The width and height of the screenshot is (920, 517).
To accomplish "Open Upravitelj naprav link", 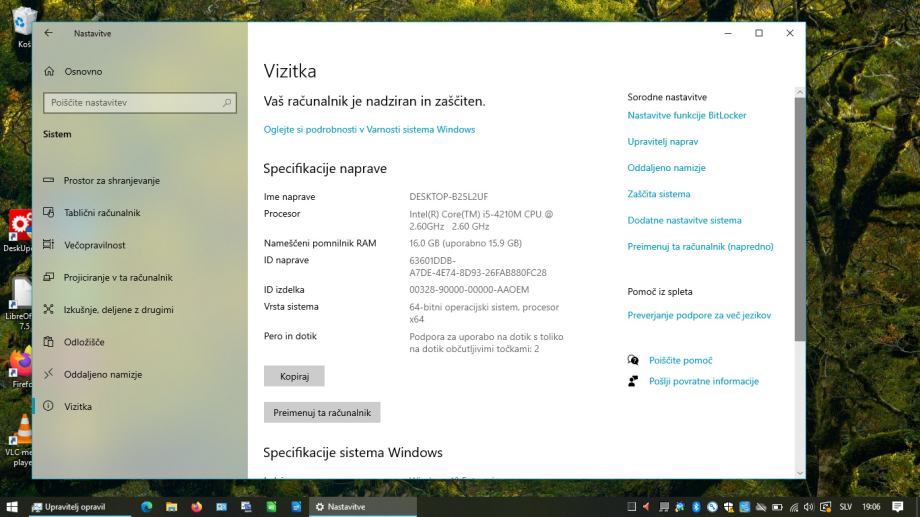I will (662, 142).
